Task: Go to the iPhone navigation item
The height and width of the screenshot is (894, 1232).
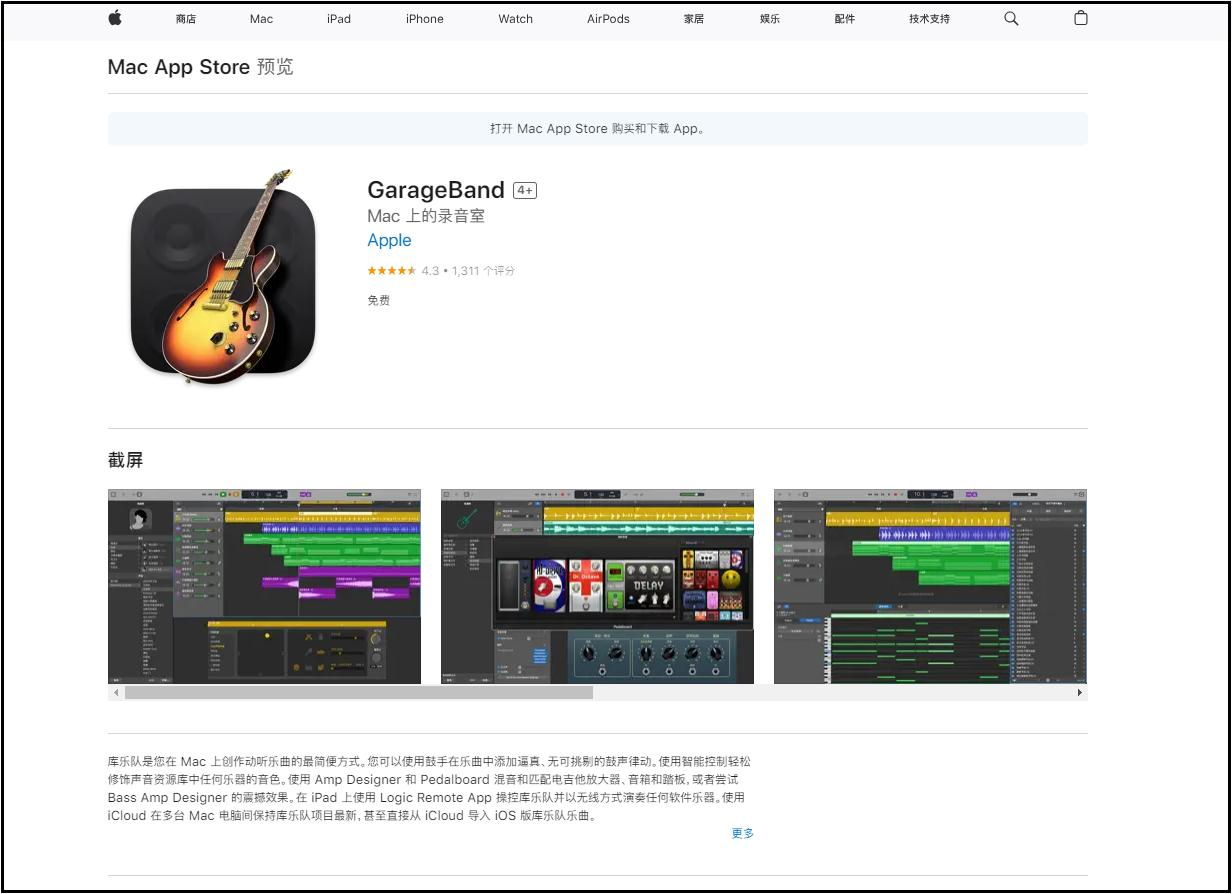Action: (x=424, y=19)
